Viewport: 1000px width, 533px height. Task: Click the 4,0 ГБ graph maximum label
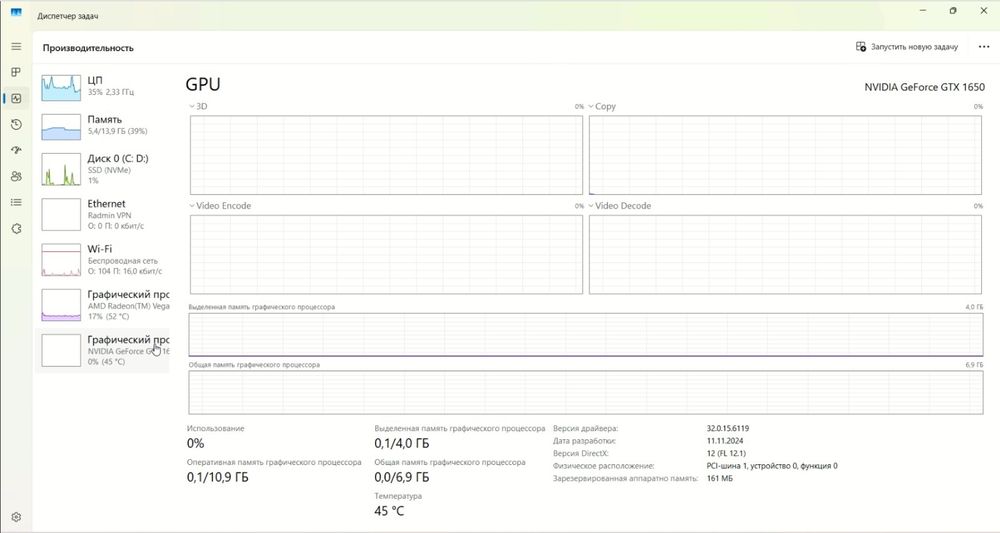coord(974,307)
